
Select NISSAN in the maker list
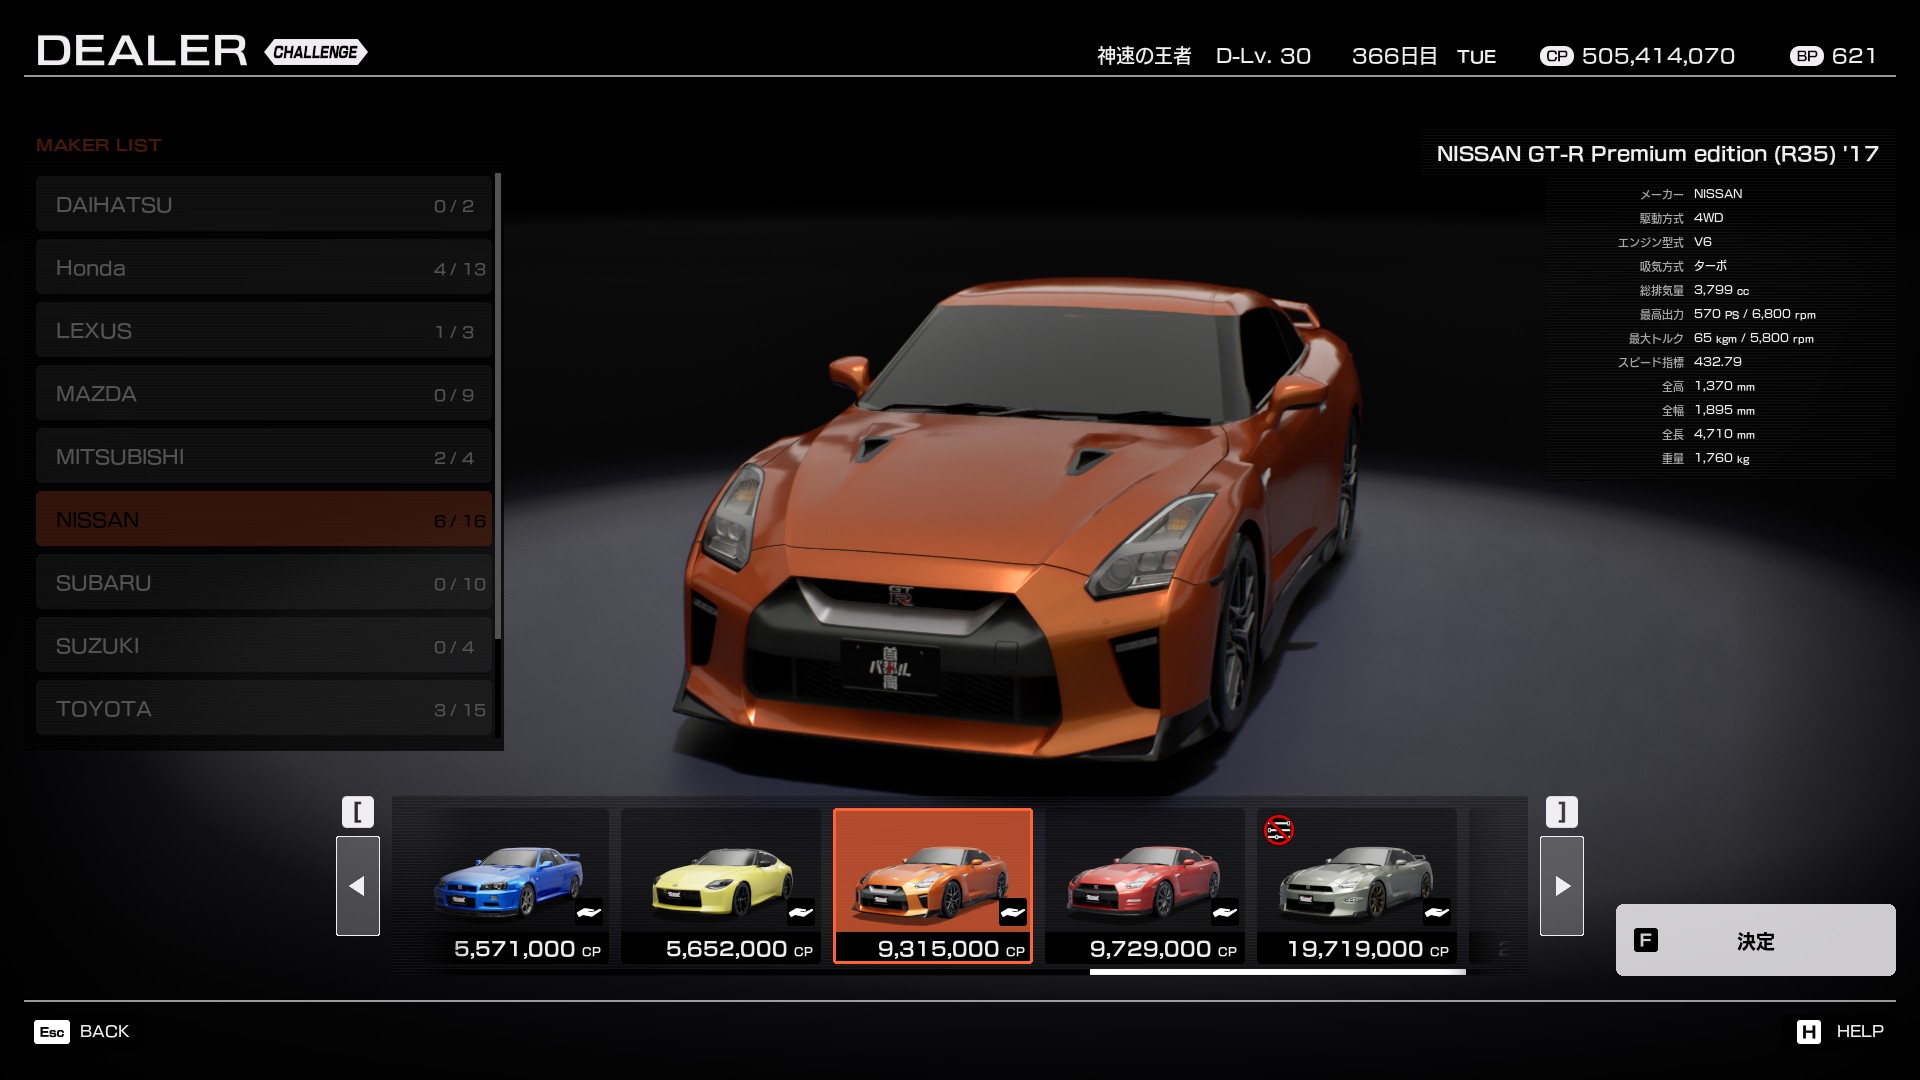[264, 520]
